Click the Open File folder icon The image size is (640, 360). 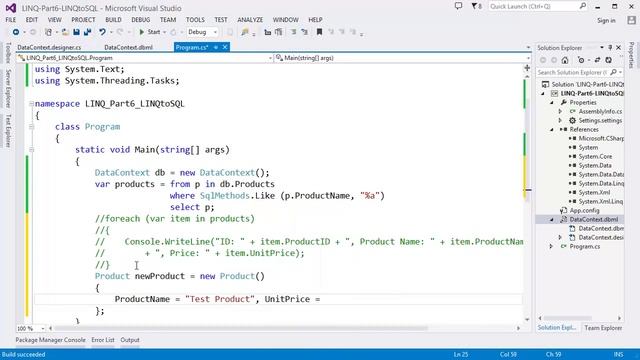point(65,32)
